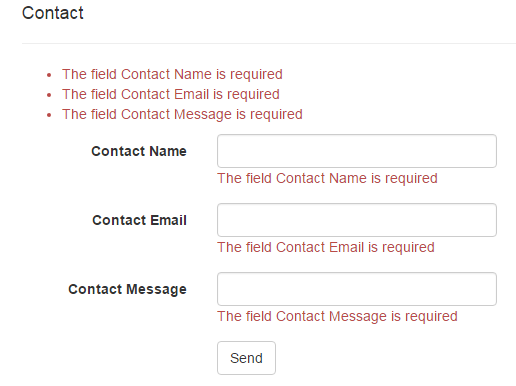Focus the Contact Email input field
Image resolution: width=516 pixels, height=386 pixels.
pyautogui.click(x=357, y=220)
